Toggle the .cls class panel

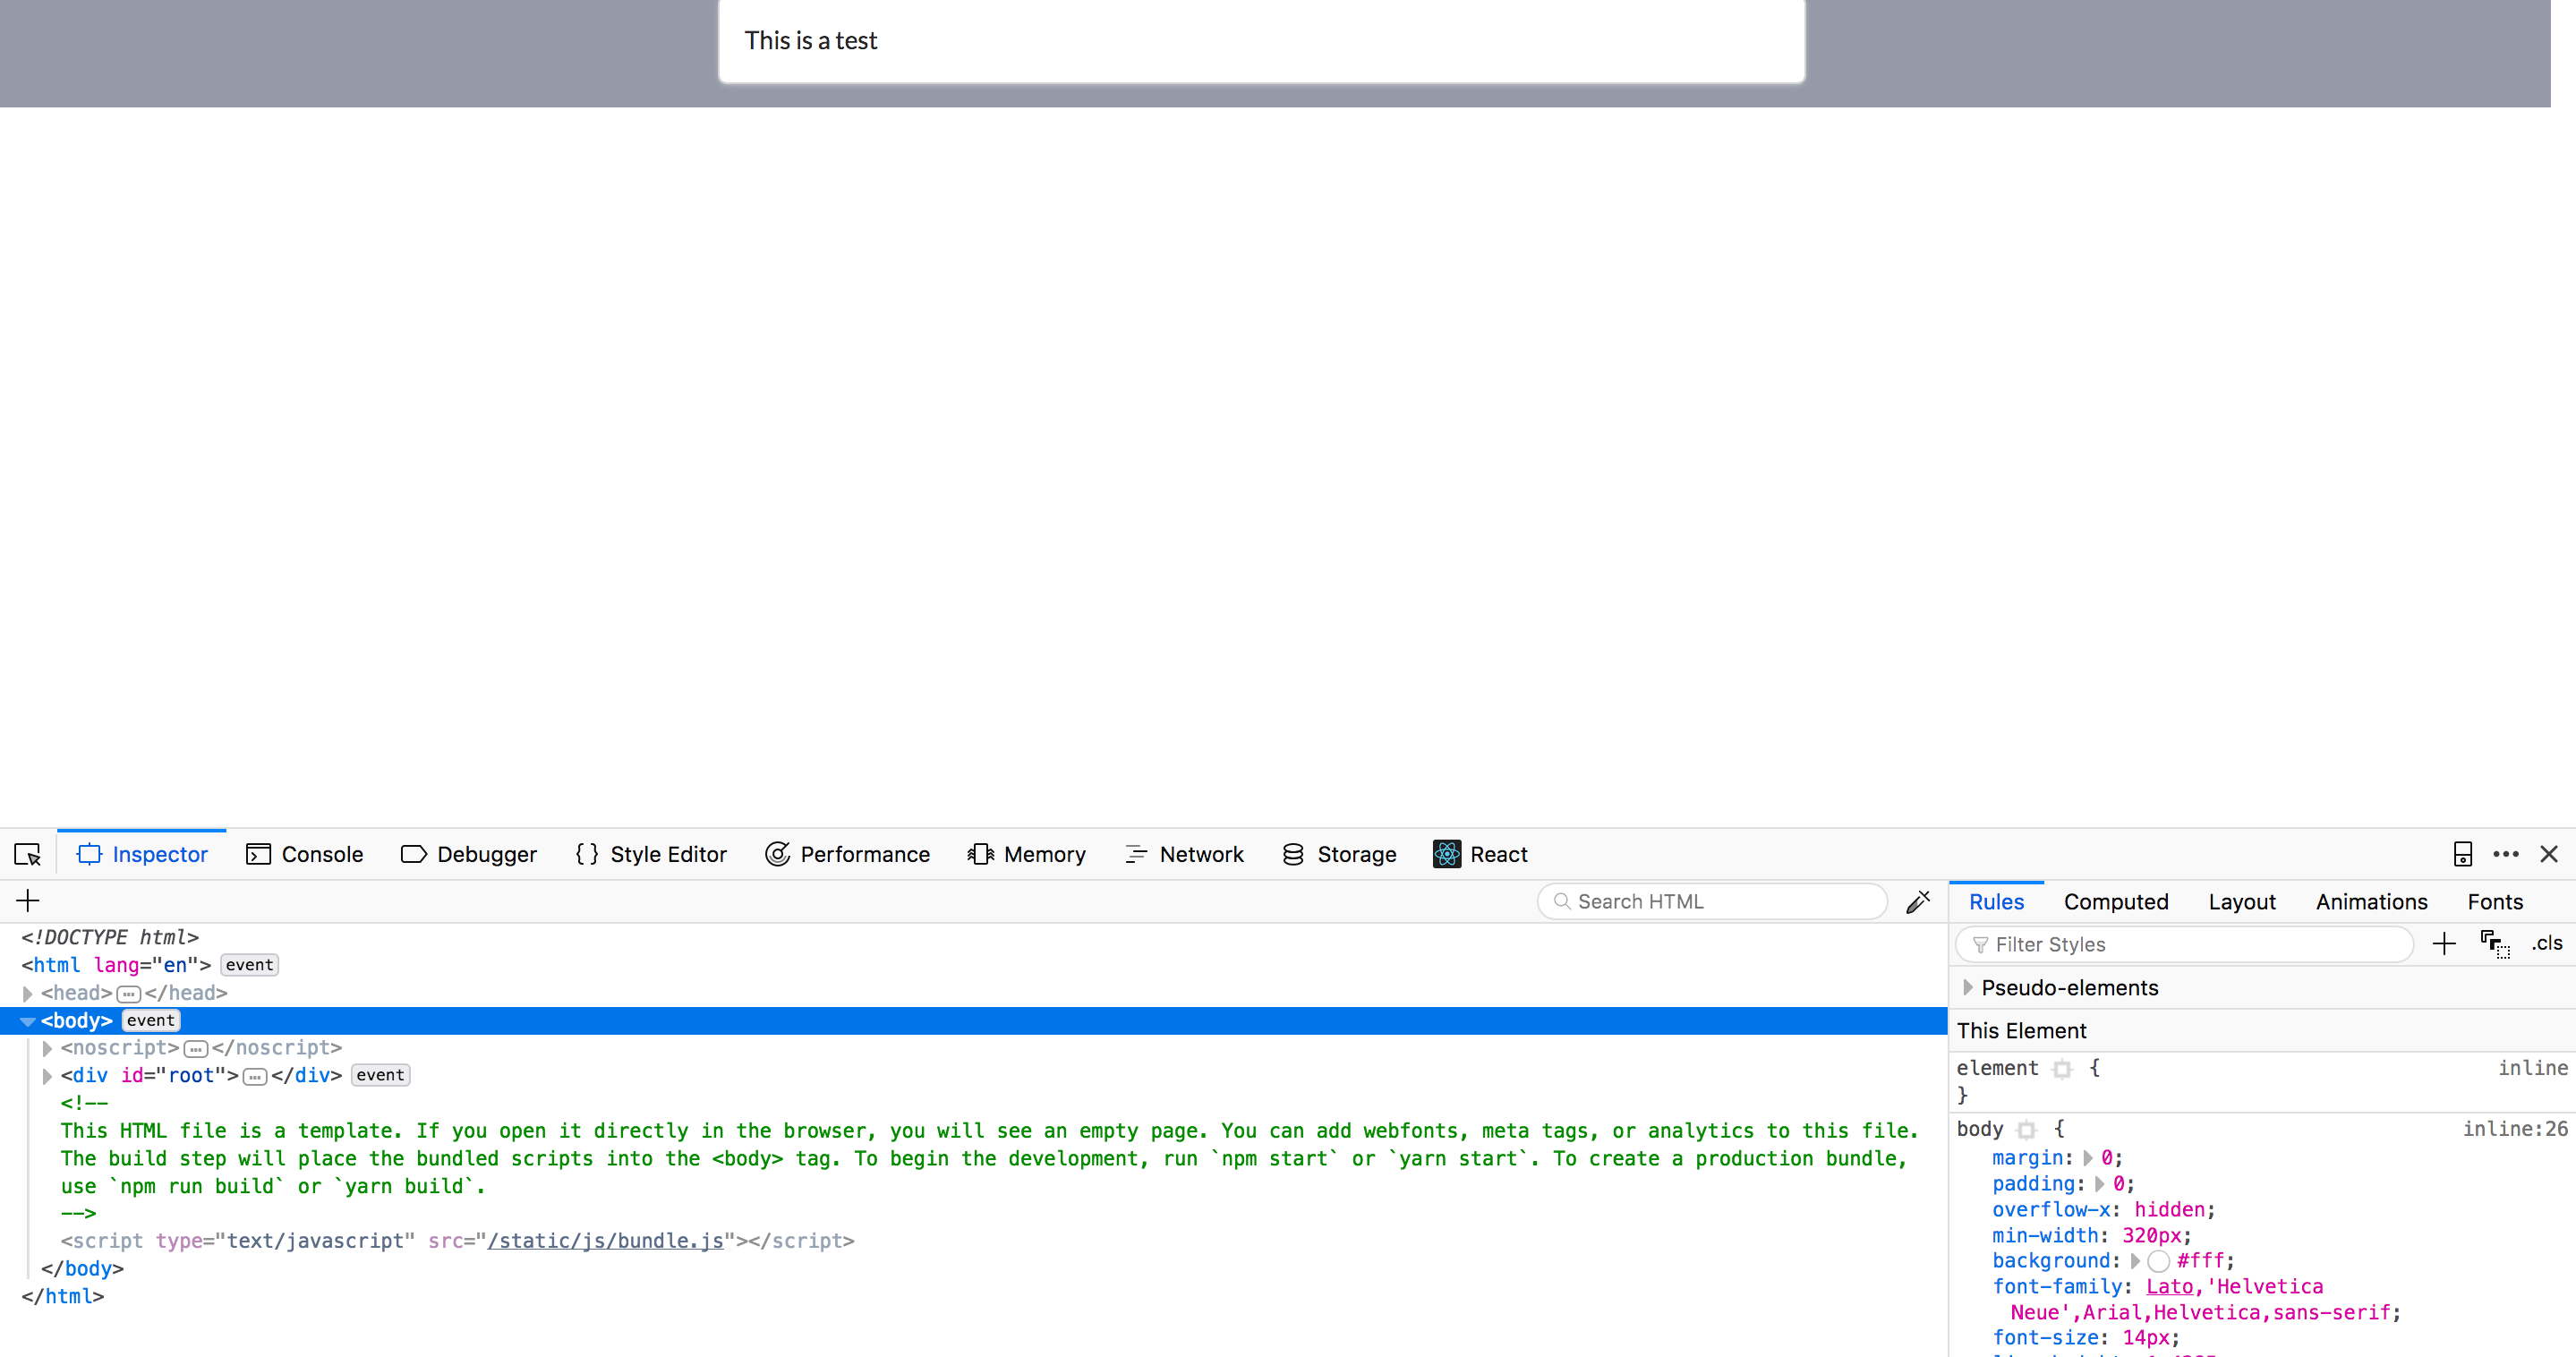click(2547, 944)
